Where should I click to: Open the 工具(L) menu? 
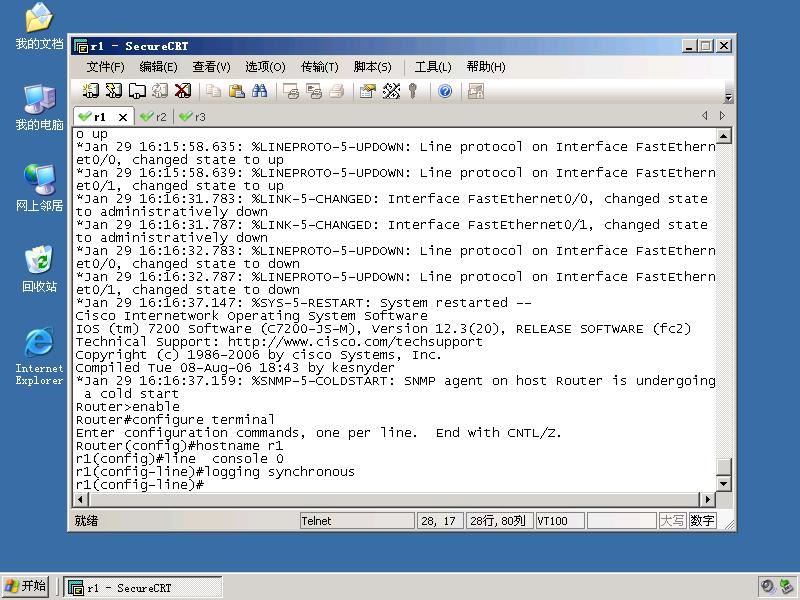tap(433, 67)
